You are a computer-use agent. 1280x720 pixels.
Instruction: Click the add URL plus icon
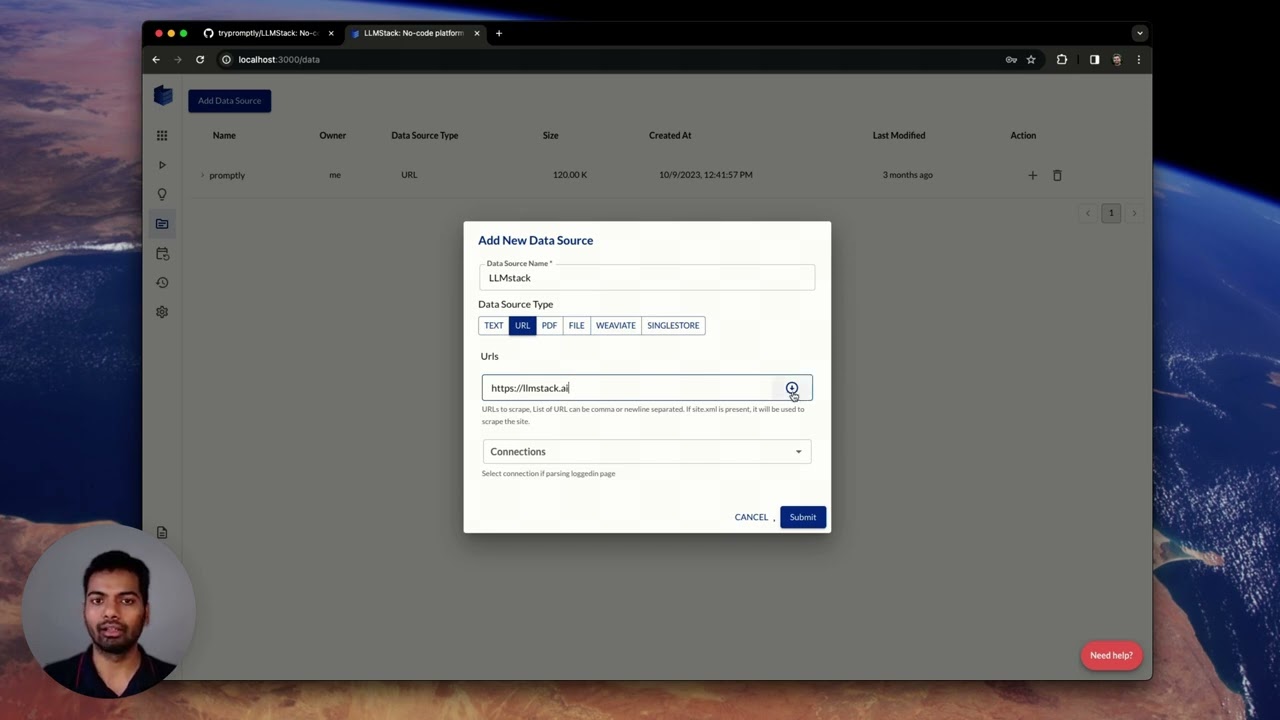(x=791, y=388)
